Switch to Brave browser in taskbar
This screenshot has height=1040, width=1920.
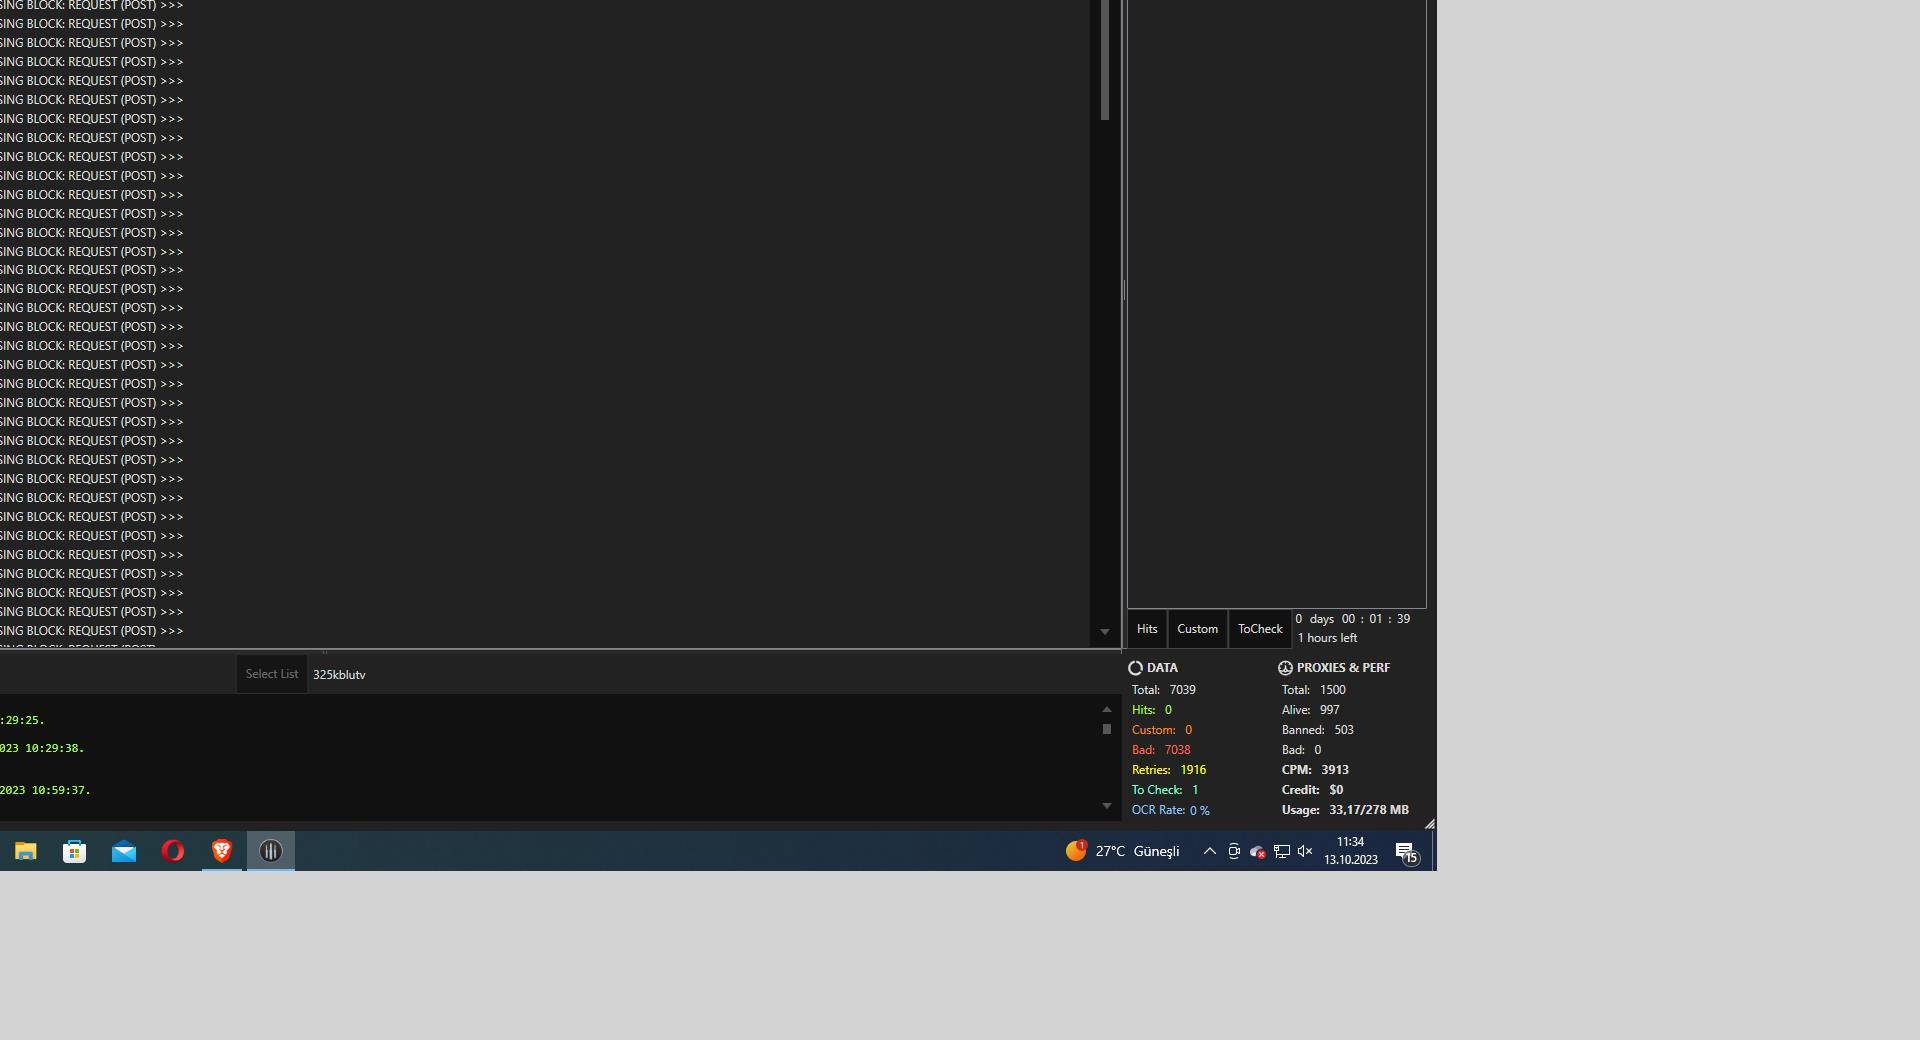click(222, 851)
